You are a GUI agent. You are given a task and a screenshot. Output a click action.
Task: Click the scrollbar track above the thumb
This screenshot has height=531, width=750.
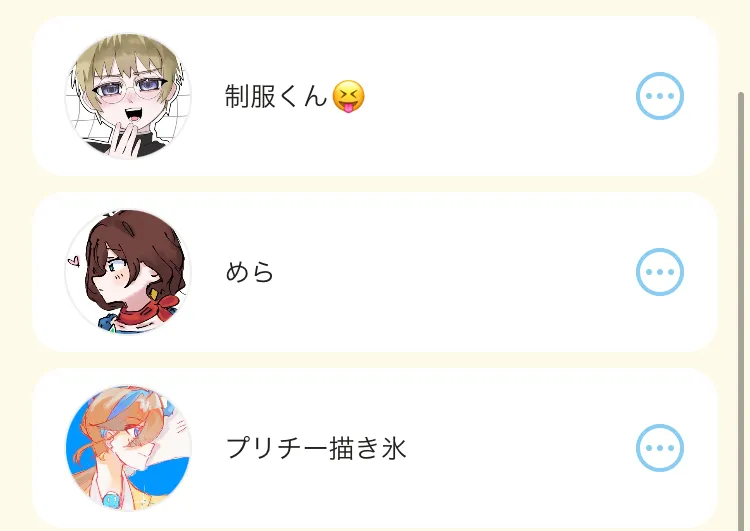(x=741, y=45)
